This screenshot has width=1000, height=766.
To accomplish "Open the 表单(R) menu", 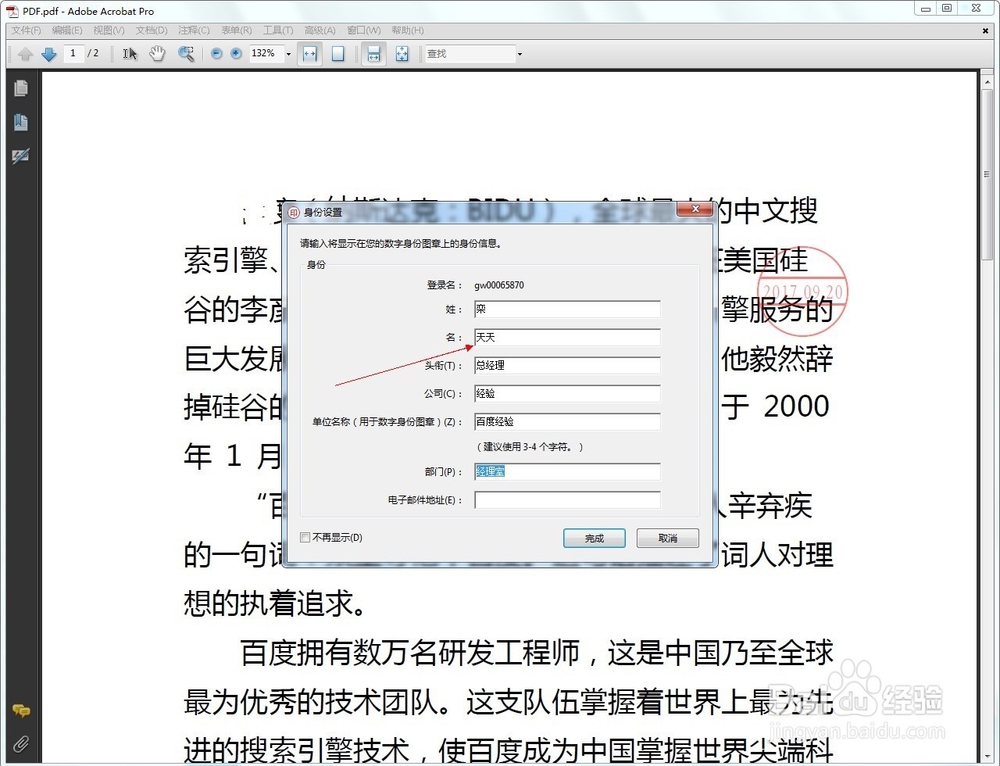I will [x=237, y=30].
